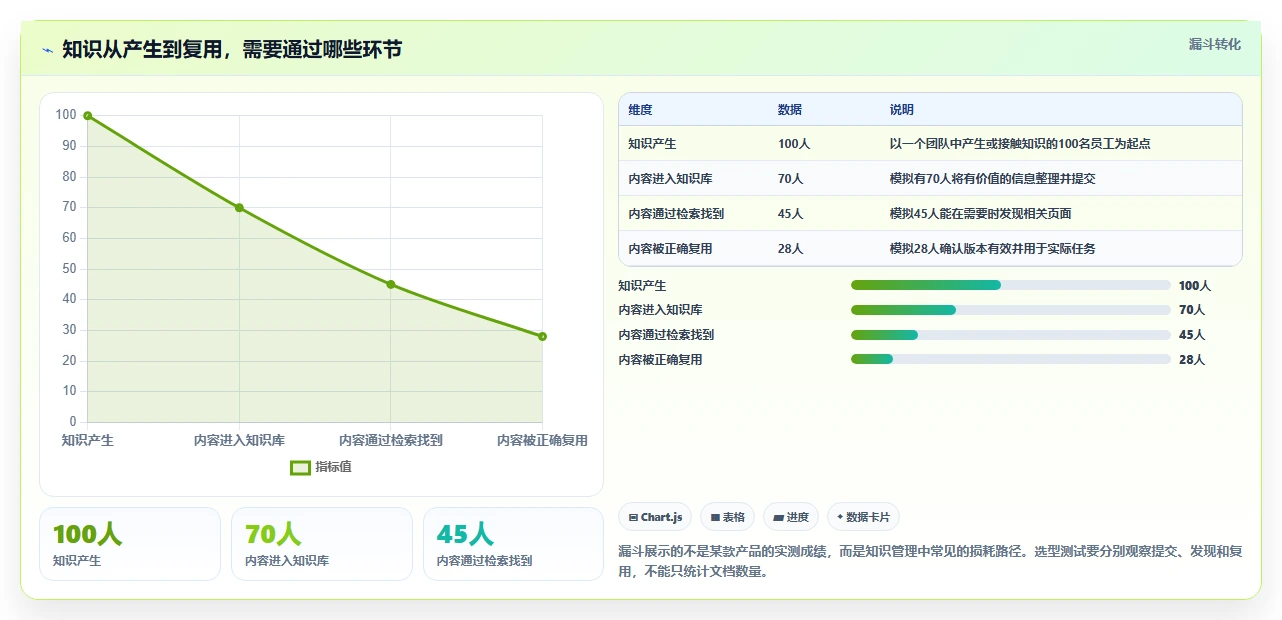The image size is (1282, 620).
Task: Click the y-axis tick labeled 100
Action: tap(66, 115)
